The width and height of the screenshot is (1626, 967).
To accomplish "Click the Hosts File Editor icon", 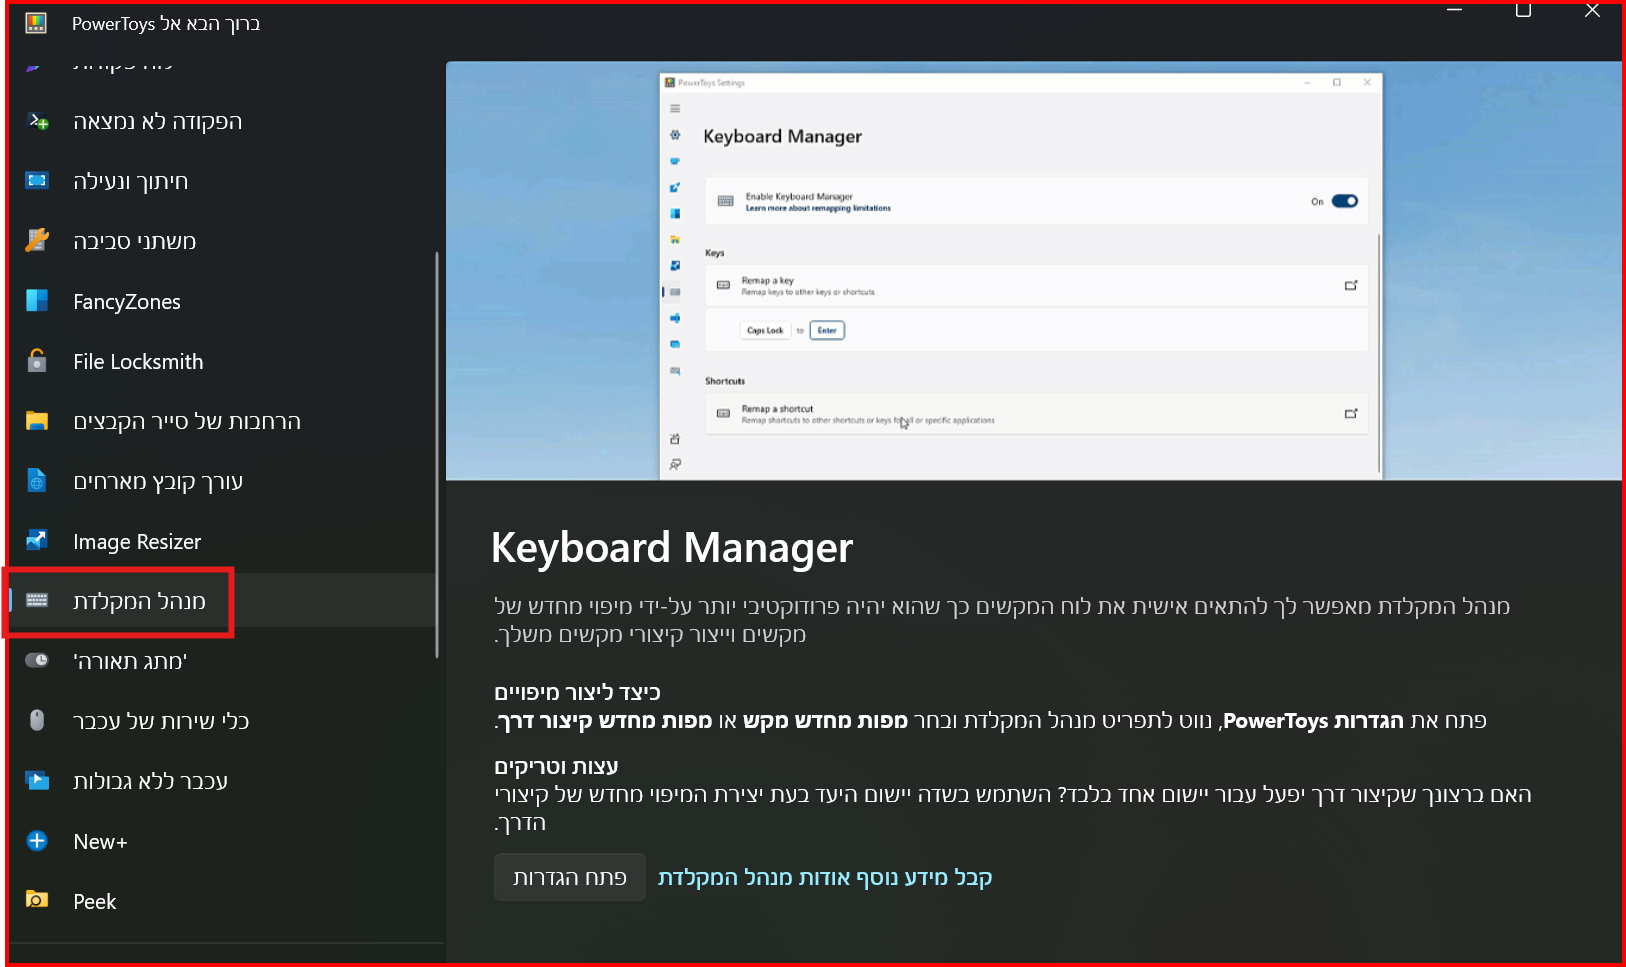I will coord(37,481).
